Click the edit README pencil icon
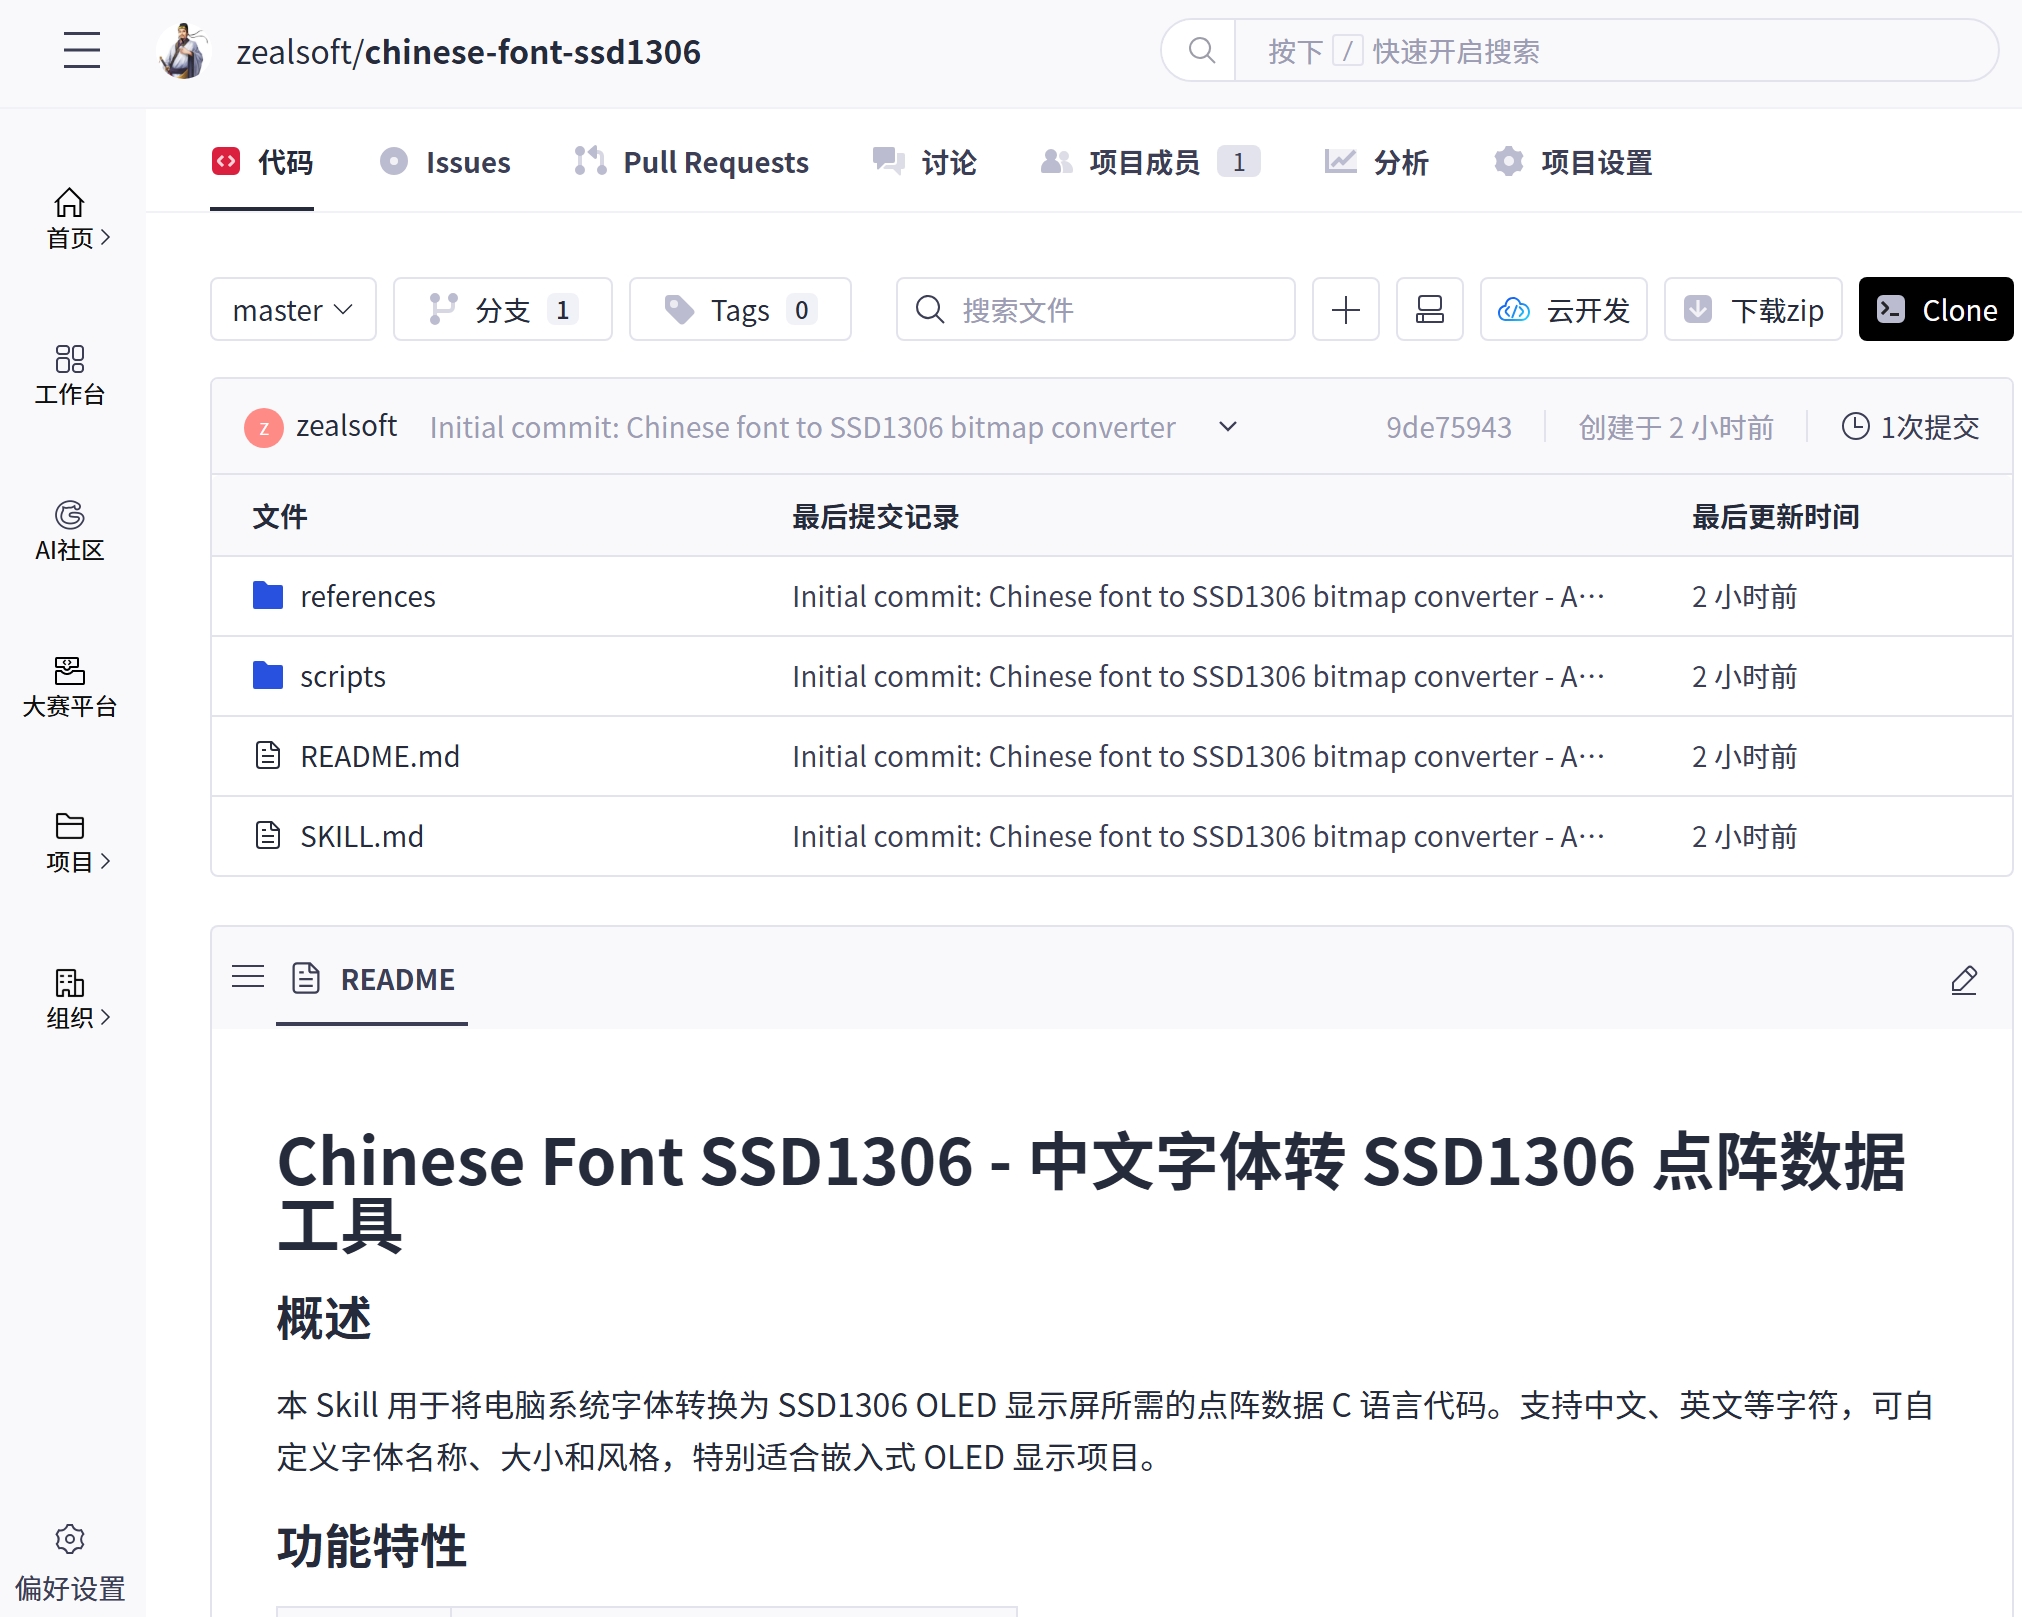Screen dimensions: 2022x1617 coord(1963,980)
